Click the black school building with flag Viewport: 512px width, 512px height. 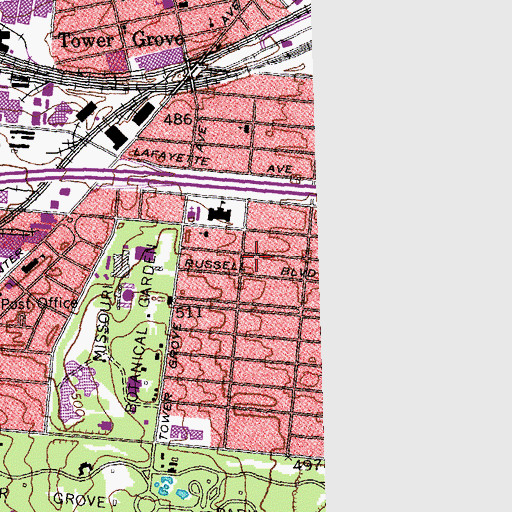click(x=219, y=212)
